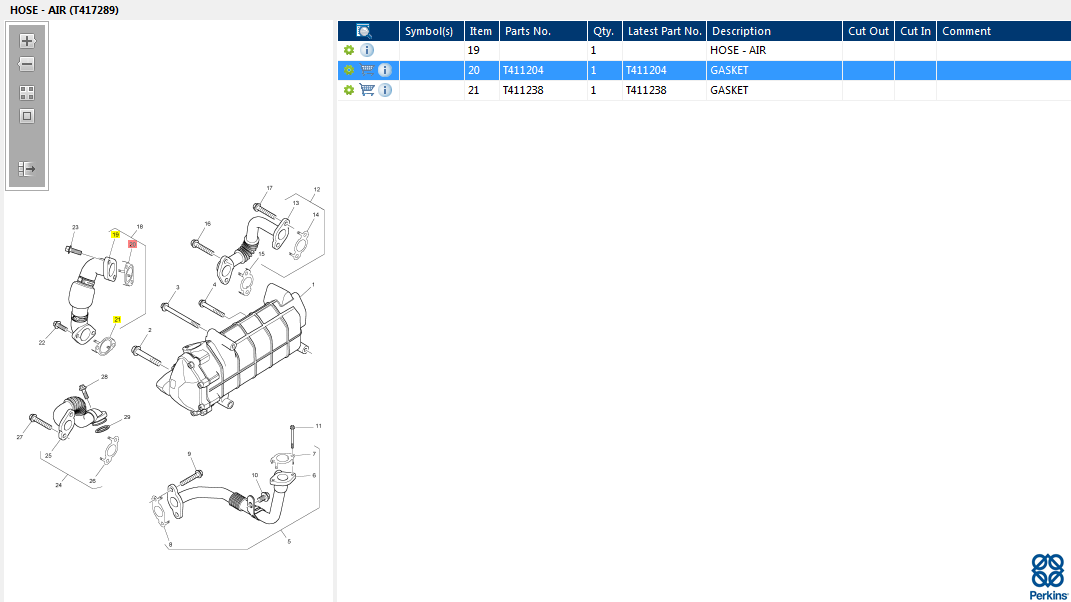
Task: Click the Perkins logo
Action: click(1048, 577)
